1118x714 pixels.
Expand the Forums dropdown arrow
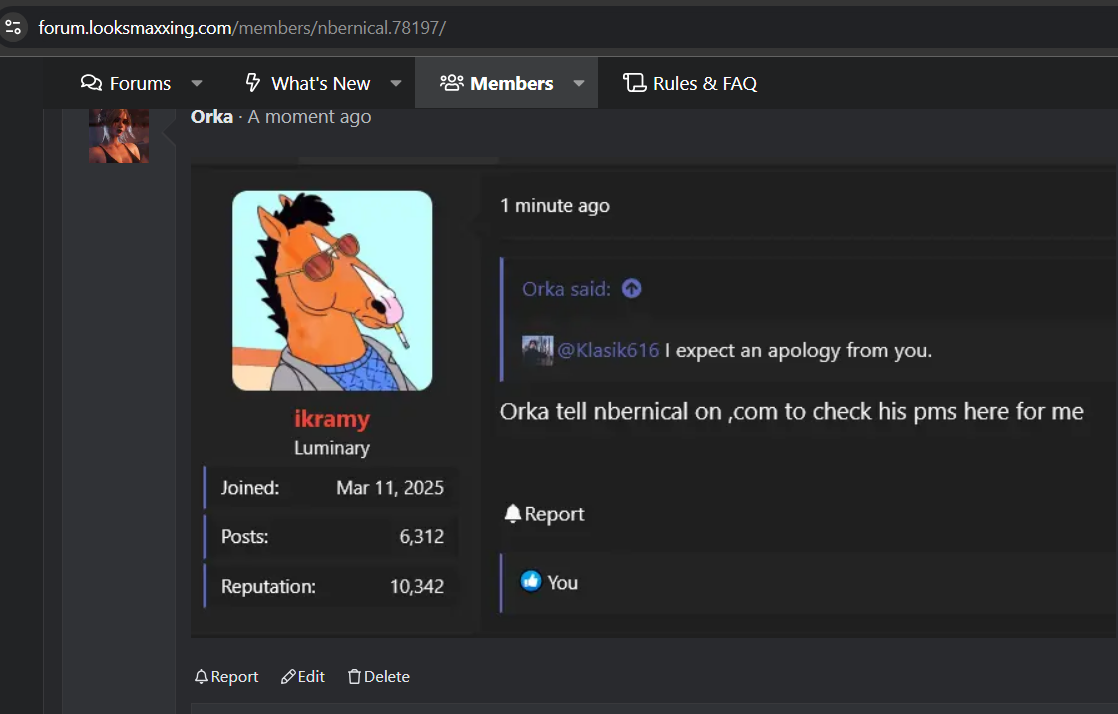pos(197,83)
